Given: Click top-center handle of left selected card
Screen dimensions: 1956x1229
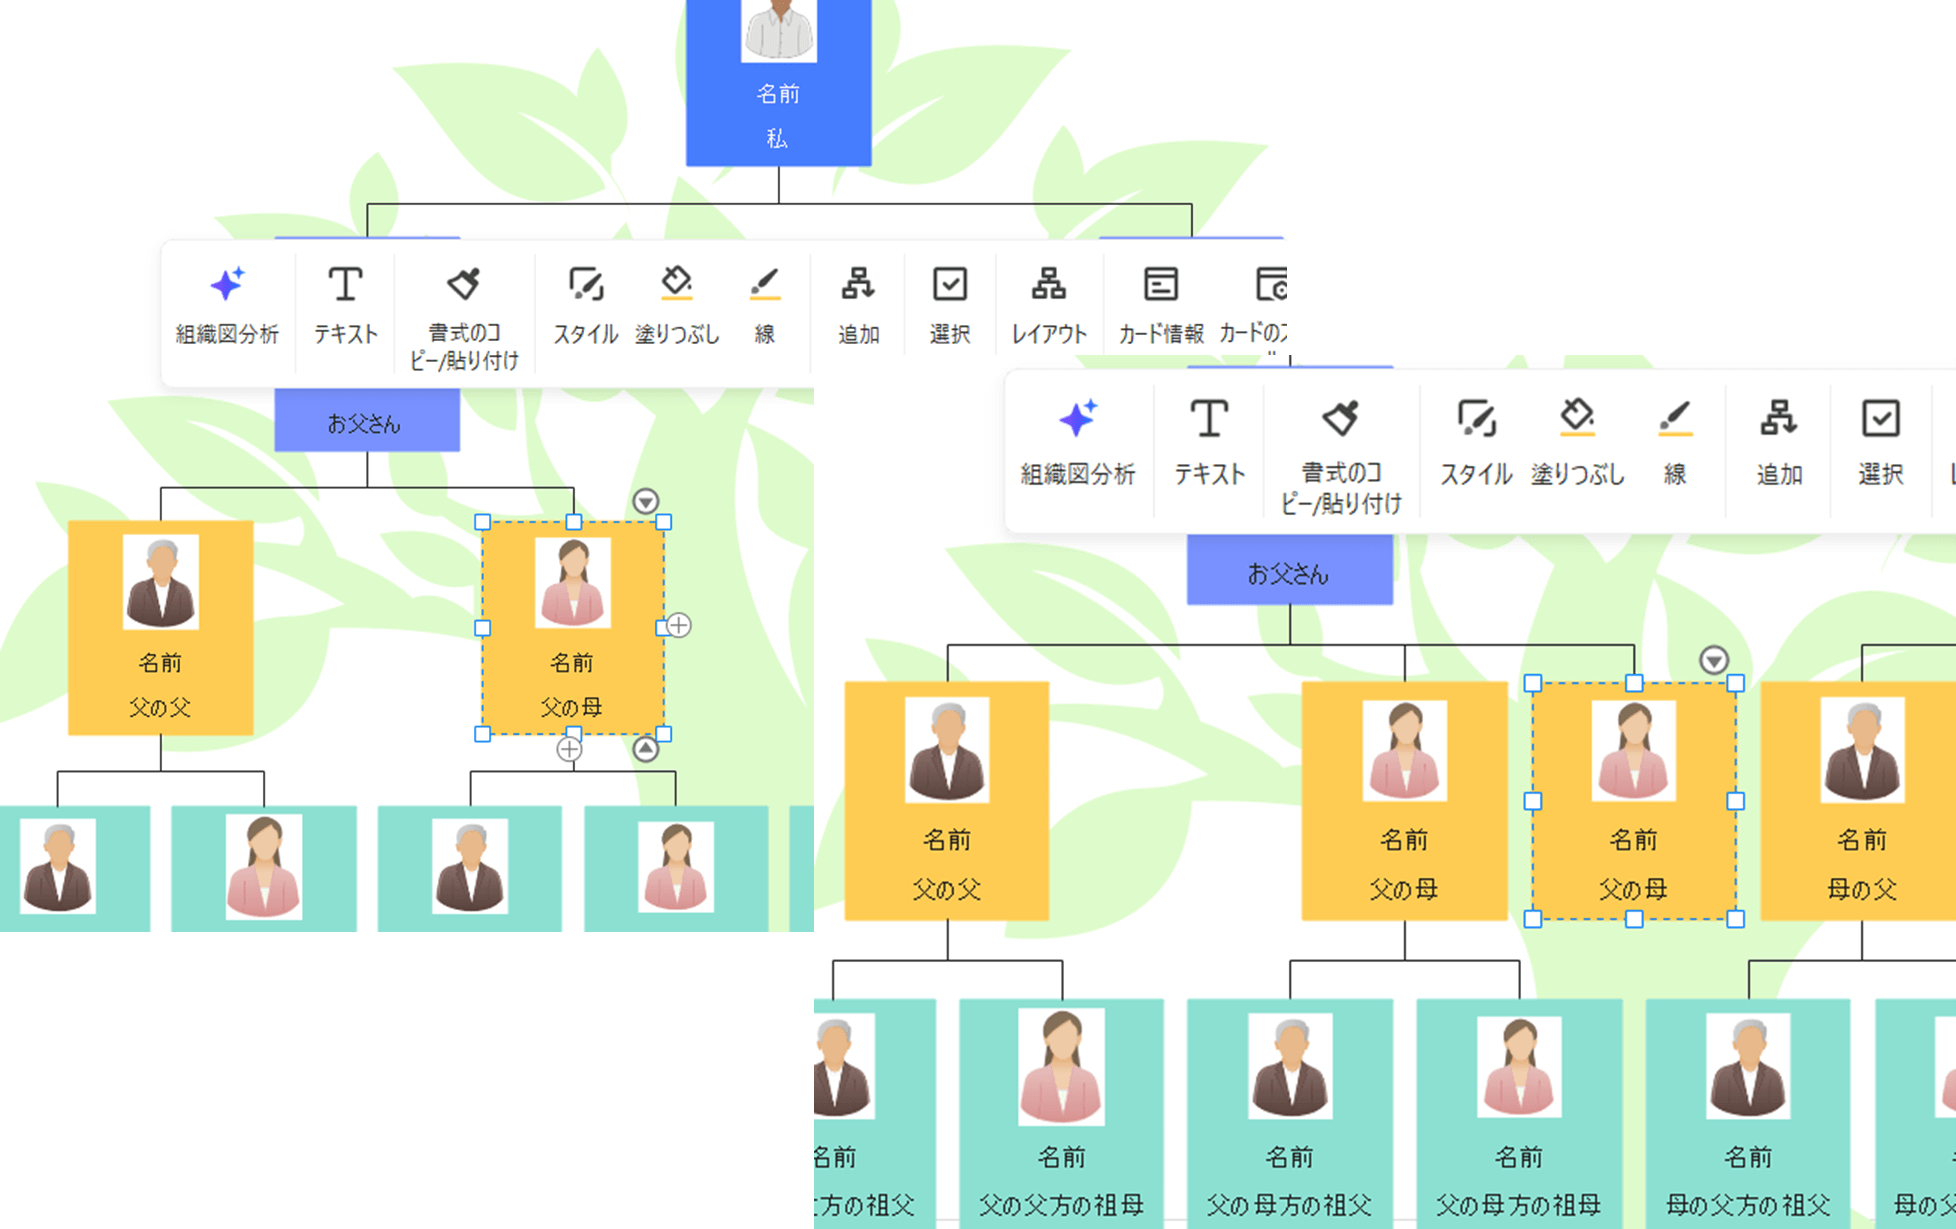Looking at the screenshot, I should pos(573,522).
